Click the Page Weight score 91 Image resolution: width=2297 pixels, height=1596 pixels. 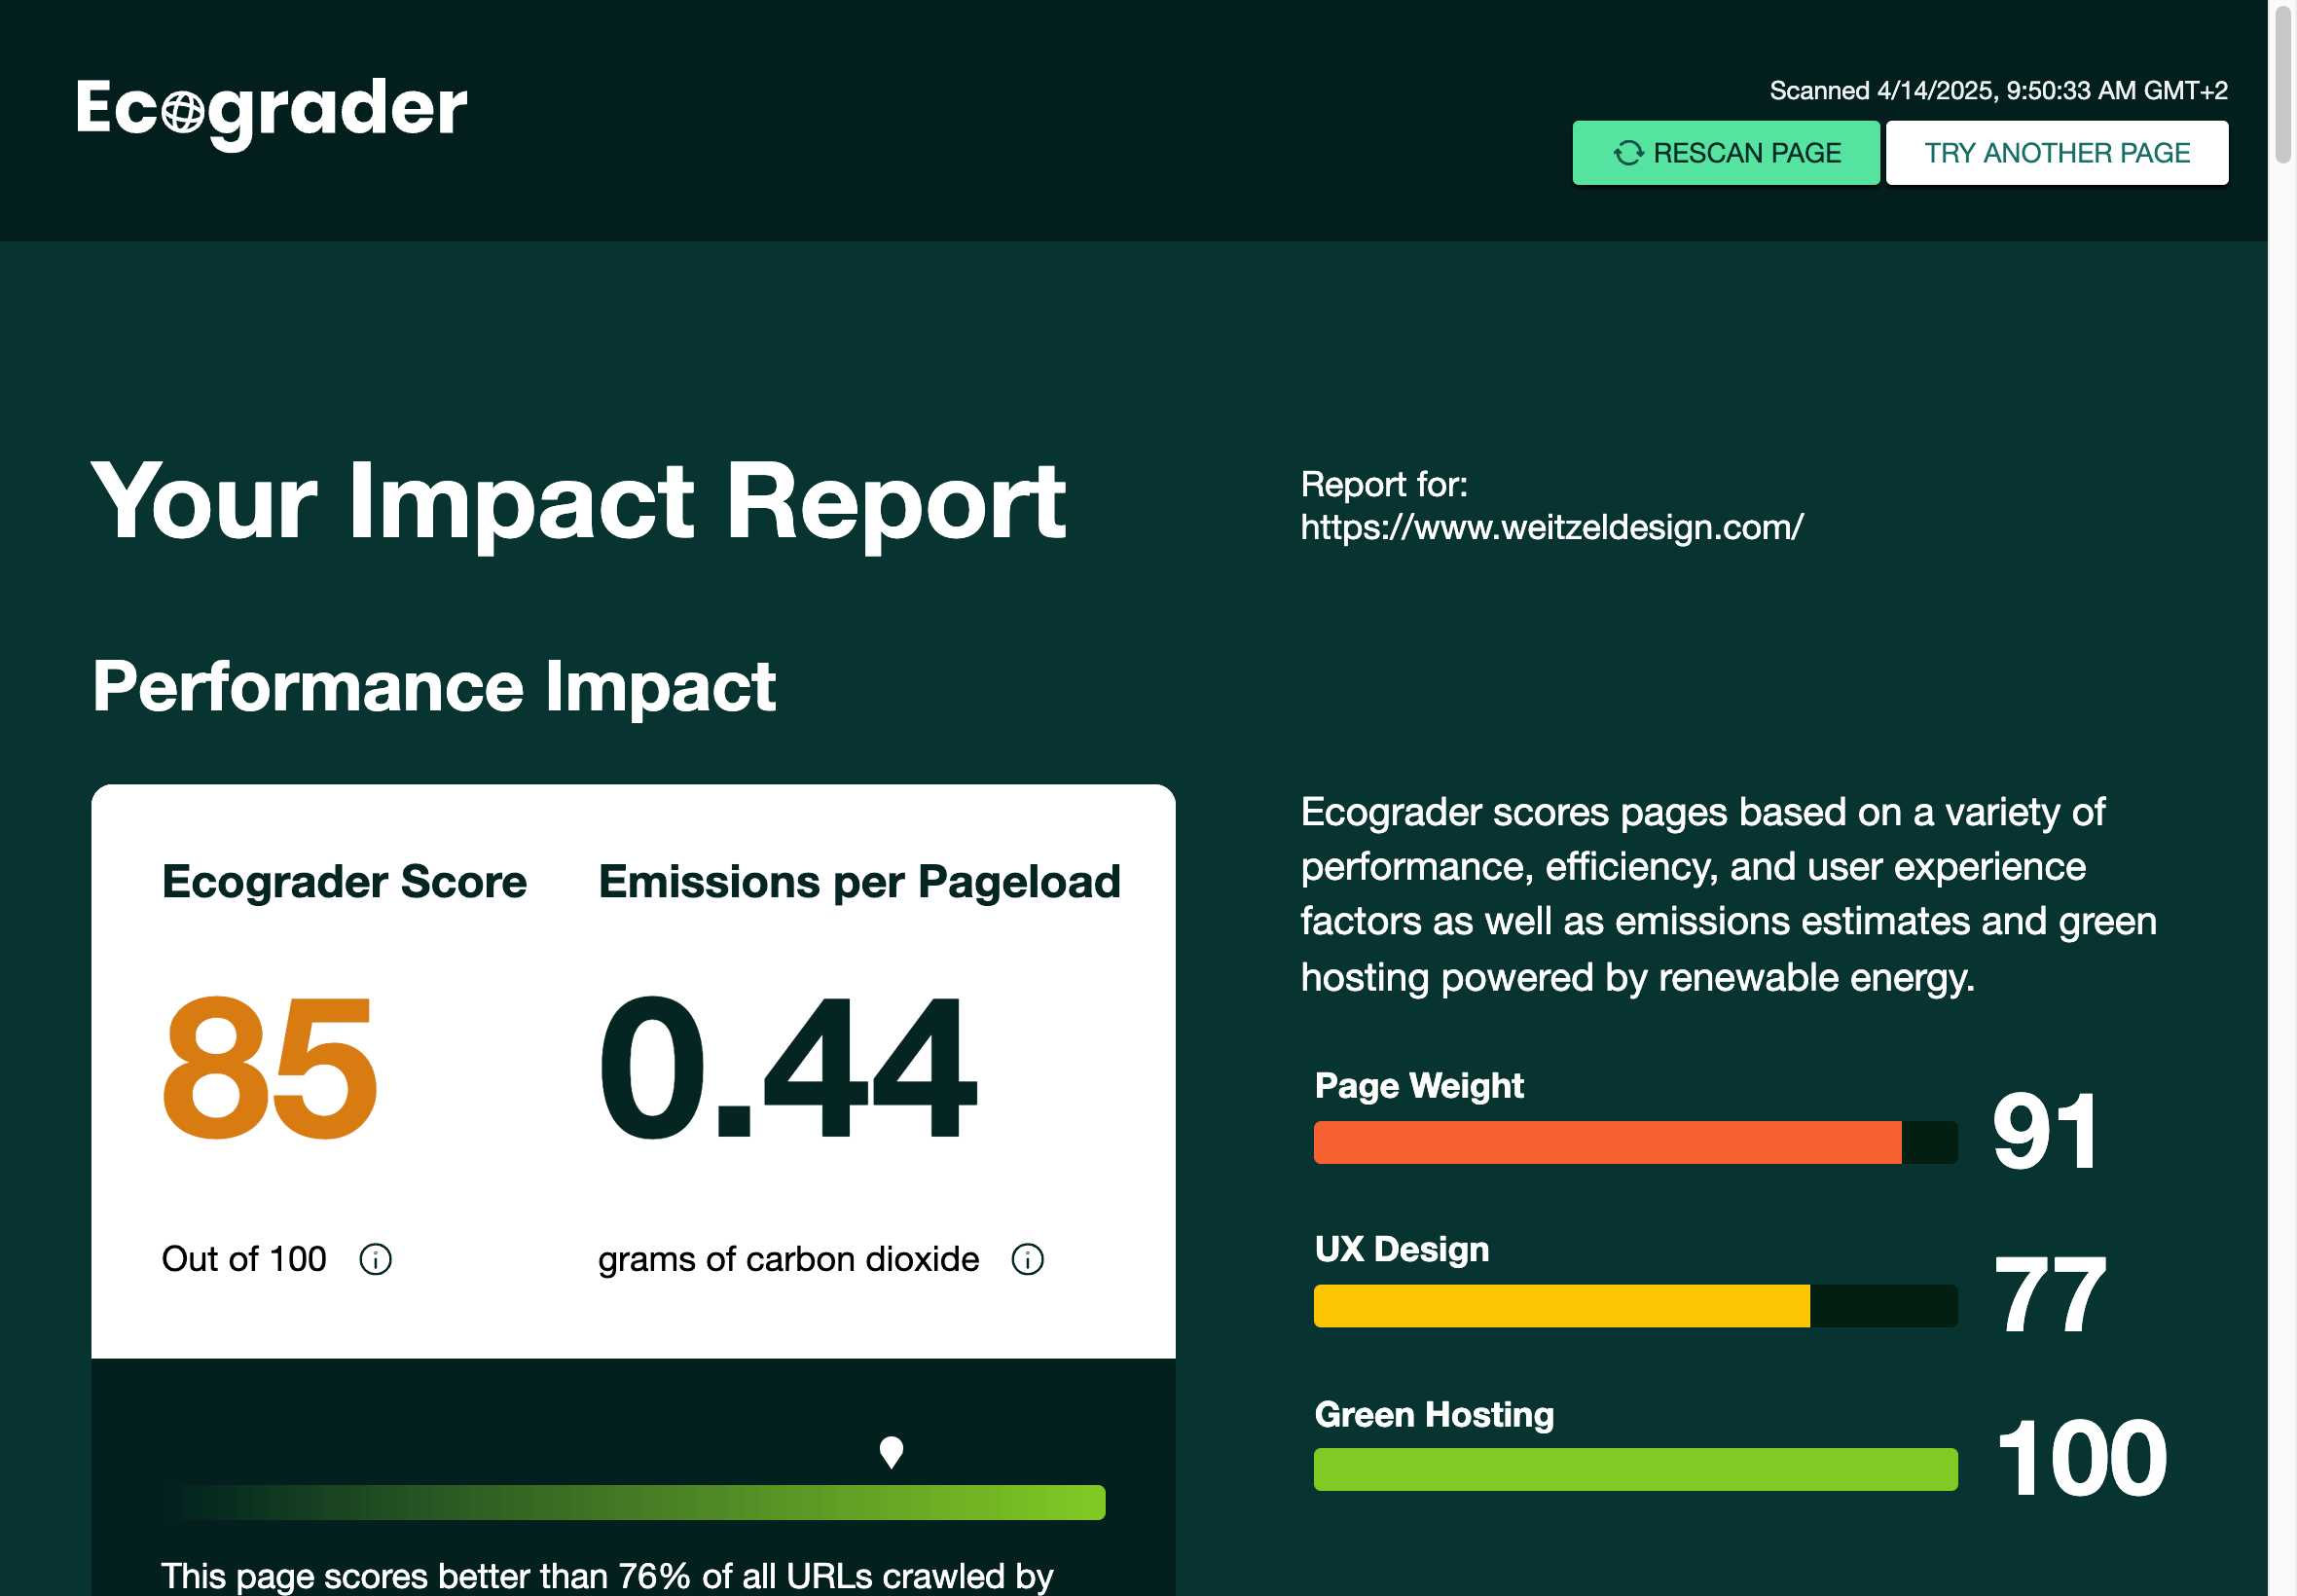(x=2045, y=1132)
